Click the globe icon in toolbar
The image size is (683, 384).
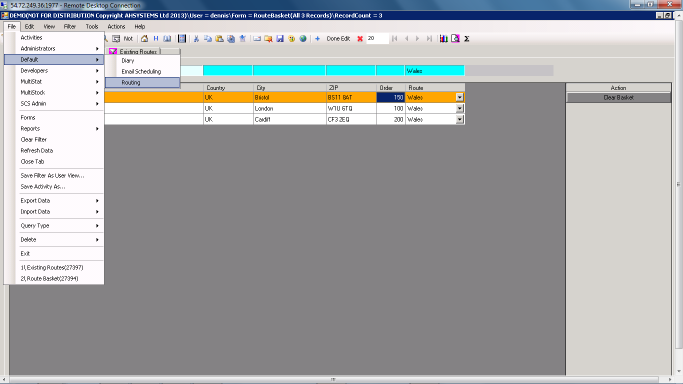[303, 39]
